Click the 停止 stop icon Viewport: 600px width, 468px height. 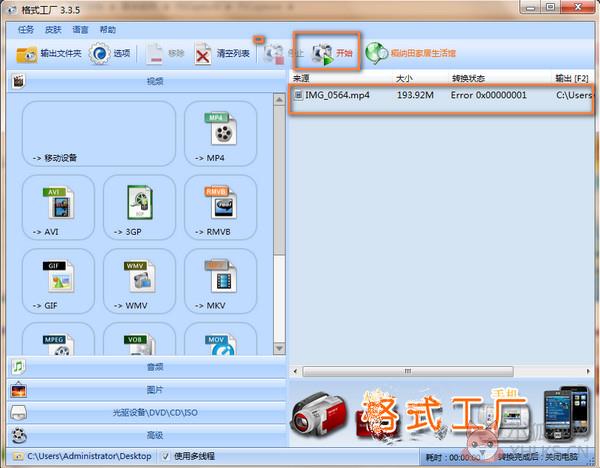pyautogui.click(x=274, y=54)
